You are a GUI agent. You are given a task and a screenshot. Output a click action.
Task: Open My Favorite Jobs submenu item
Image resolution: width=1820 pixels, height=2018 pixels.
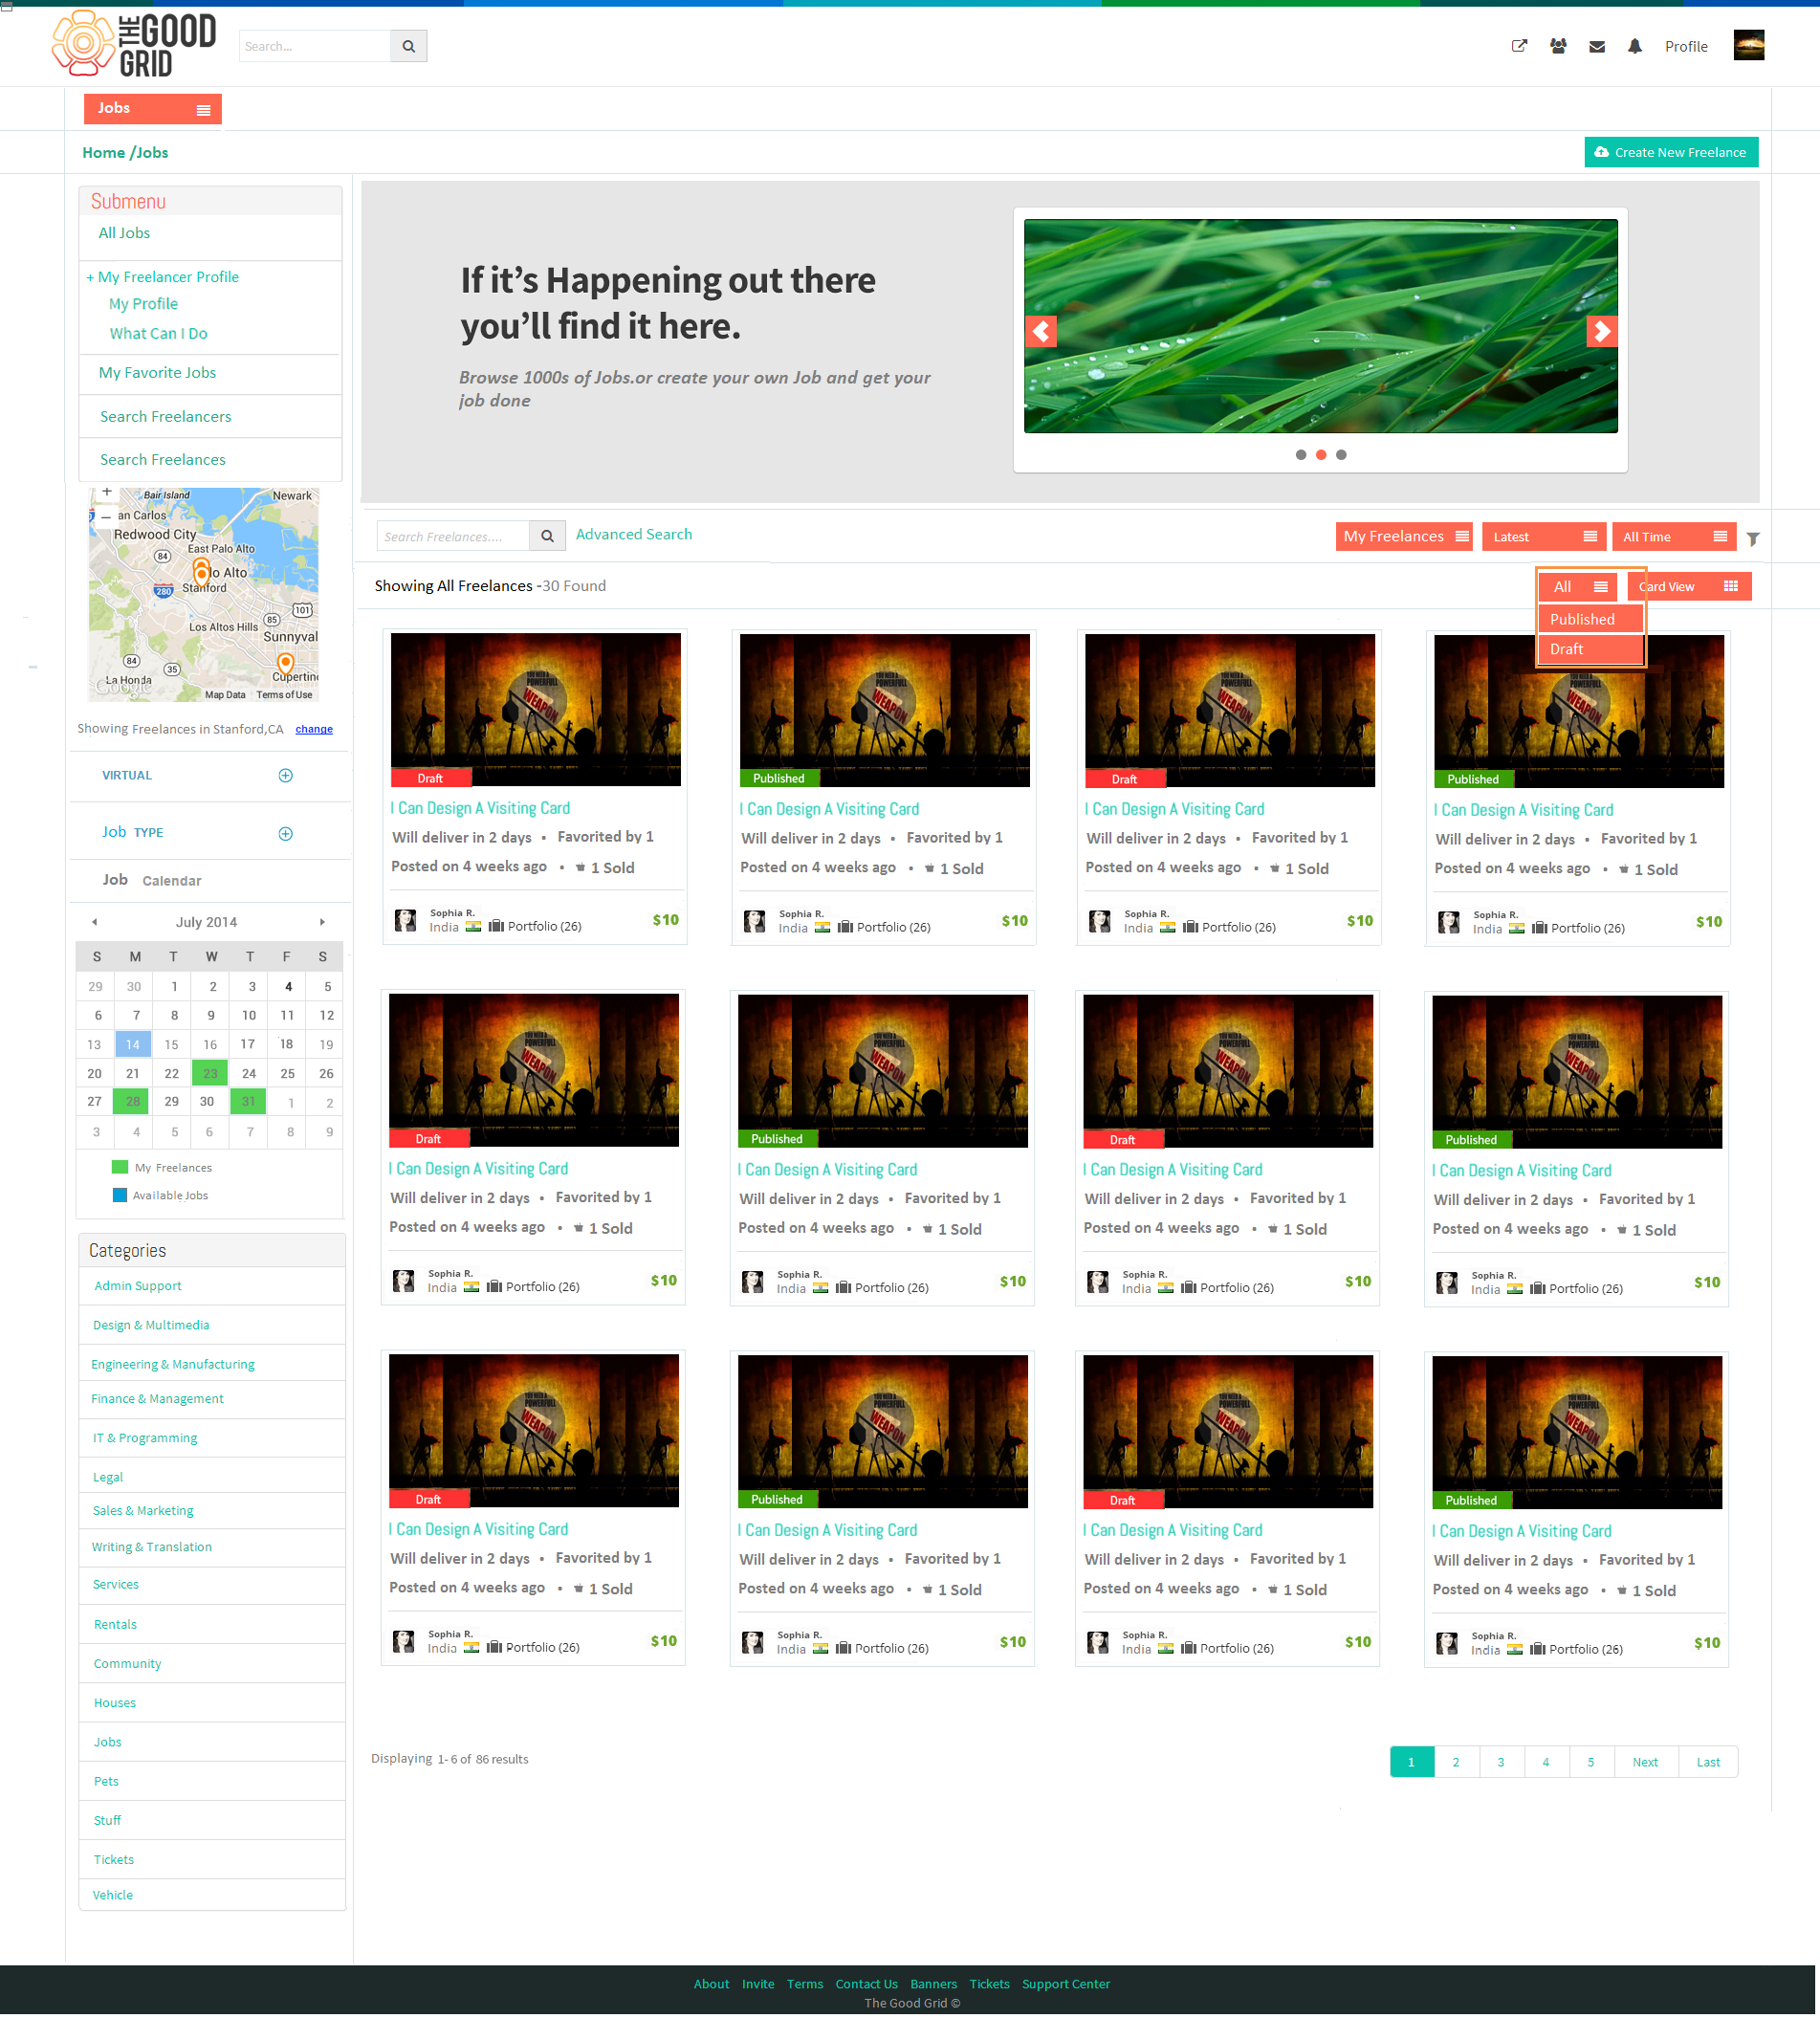pyautogui.click(x=157, y=372)
